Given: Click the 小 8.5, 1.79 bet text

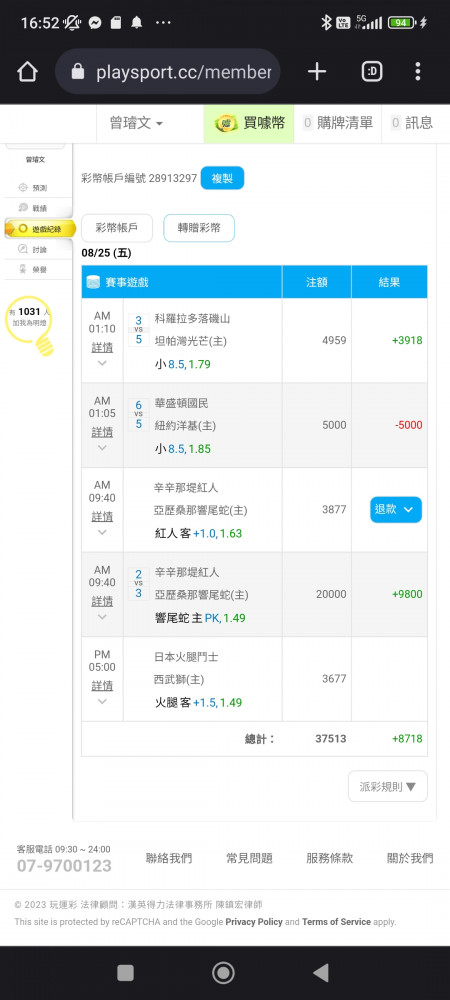Looking at the screenshot, I should (x=183, y=365).
